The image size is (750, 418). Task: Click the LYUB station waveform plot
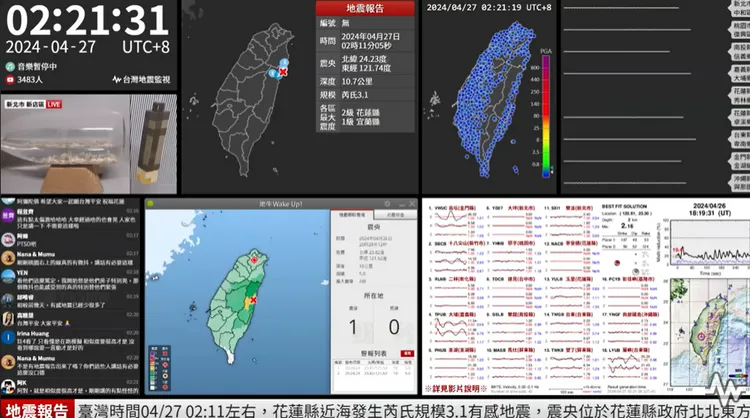624,366
